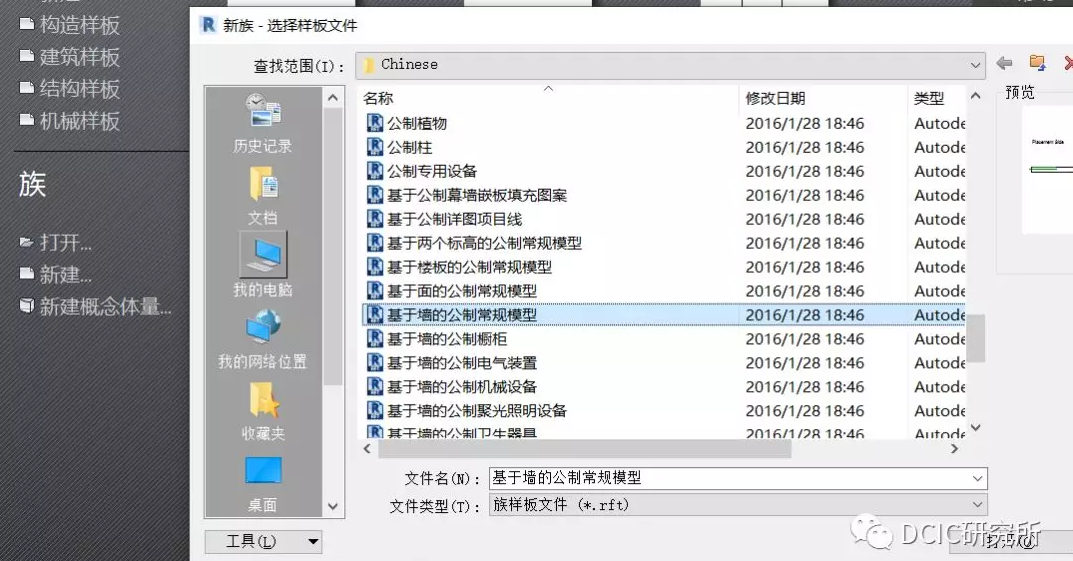Select file name 基于墙的公制橱柜
The image size is (1073, 561).
(447, 339)
